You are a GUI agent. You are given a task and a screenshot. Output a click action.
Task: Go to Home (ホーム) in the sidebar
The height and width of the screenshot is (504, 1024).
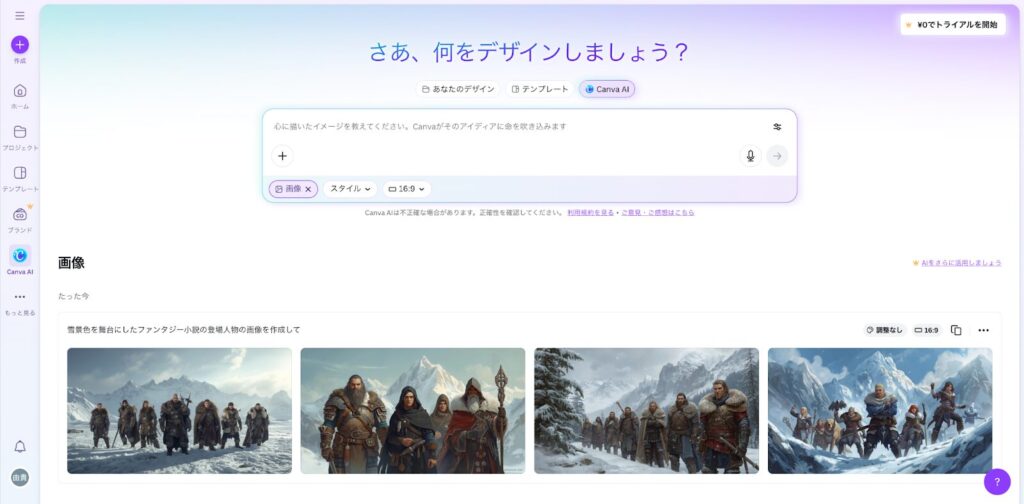click(19, 91)
